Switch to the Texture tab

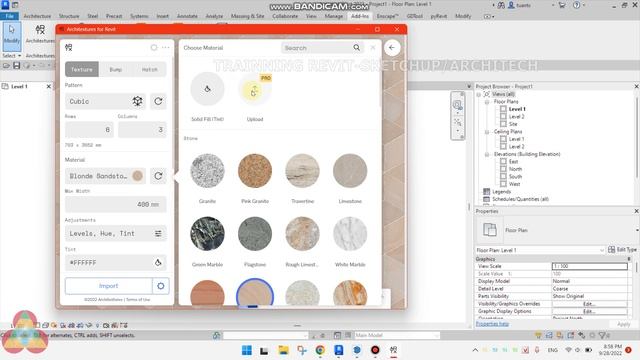(82, 69)
